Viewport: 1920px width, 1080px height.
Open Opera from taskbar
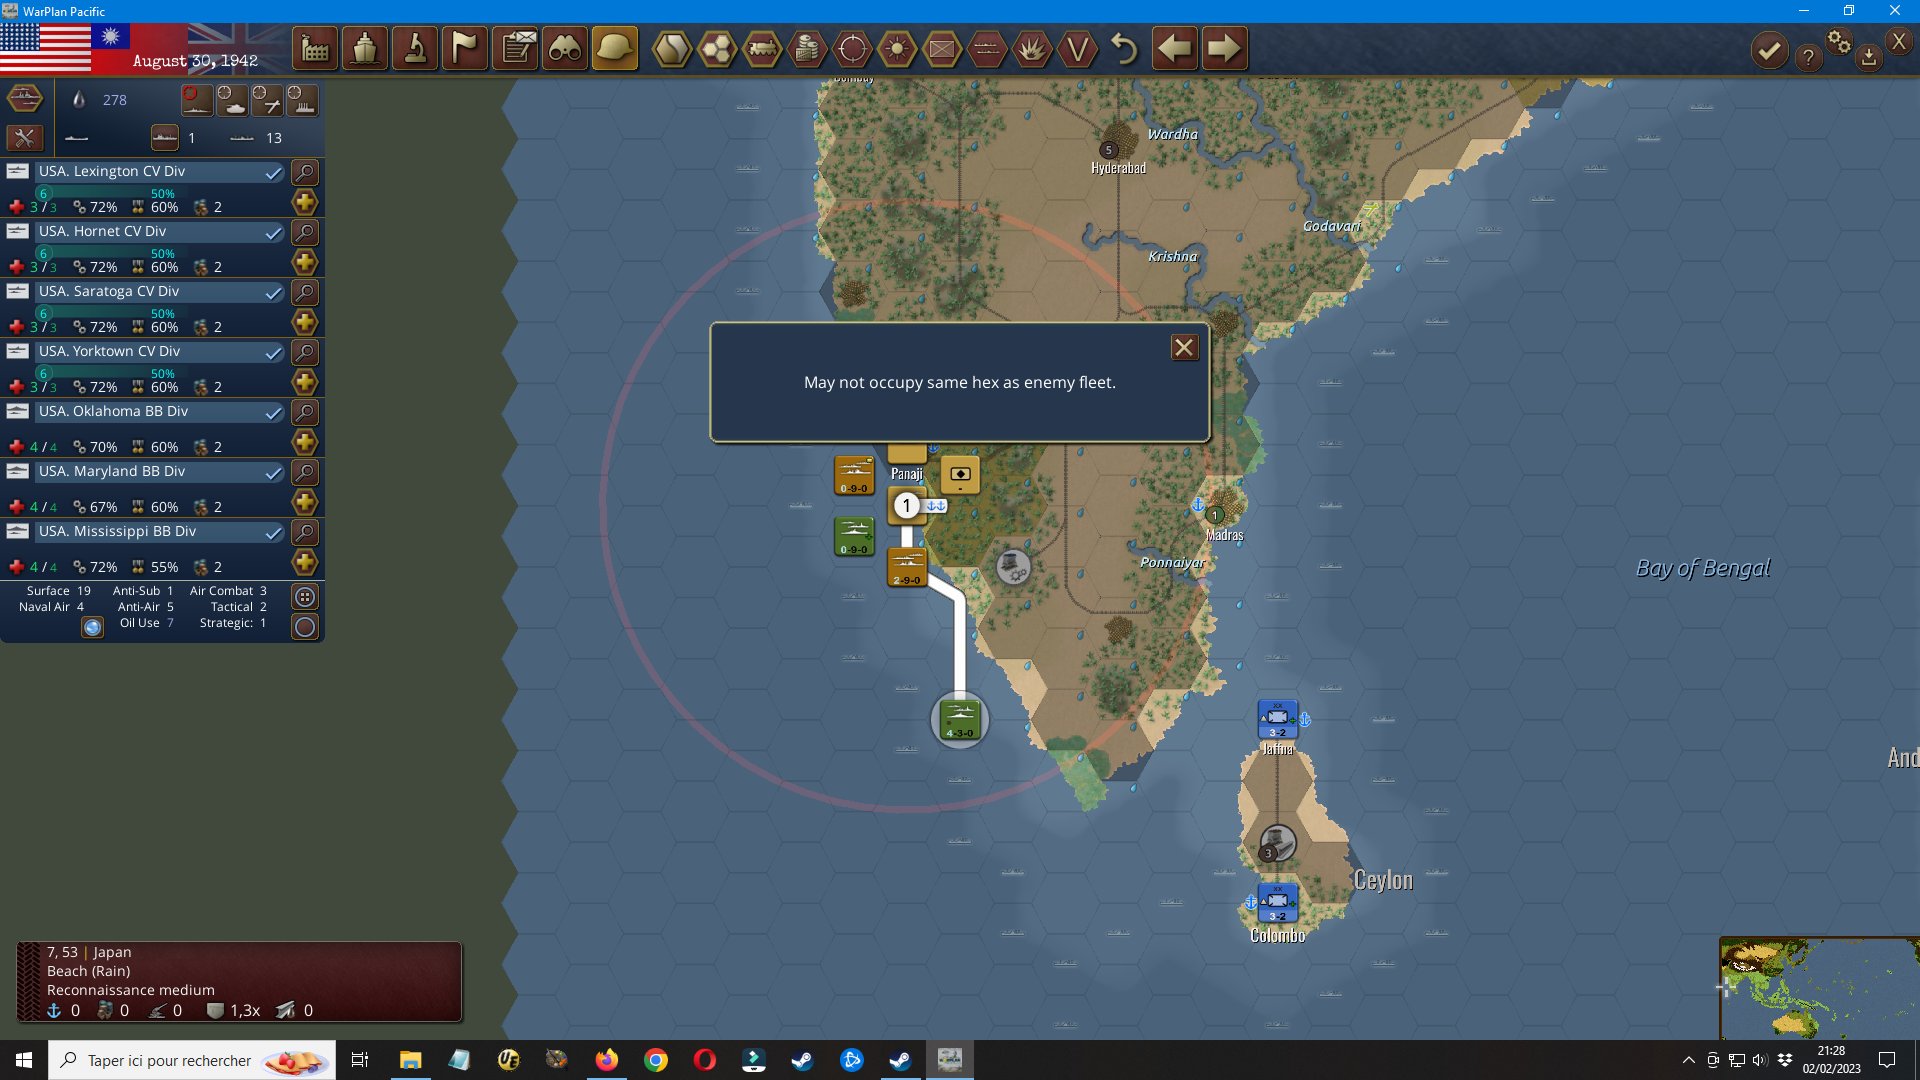tap(704, 1060)
